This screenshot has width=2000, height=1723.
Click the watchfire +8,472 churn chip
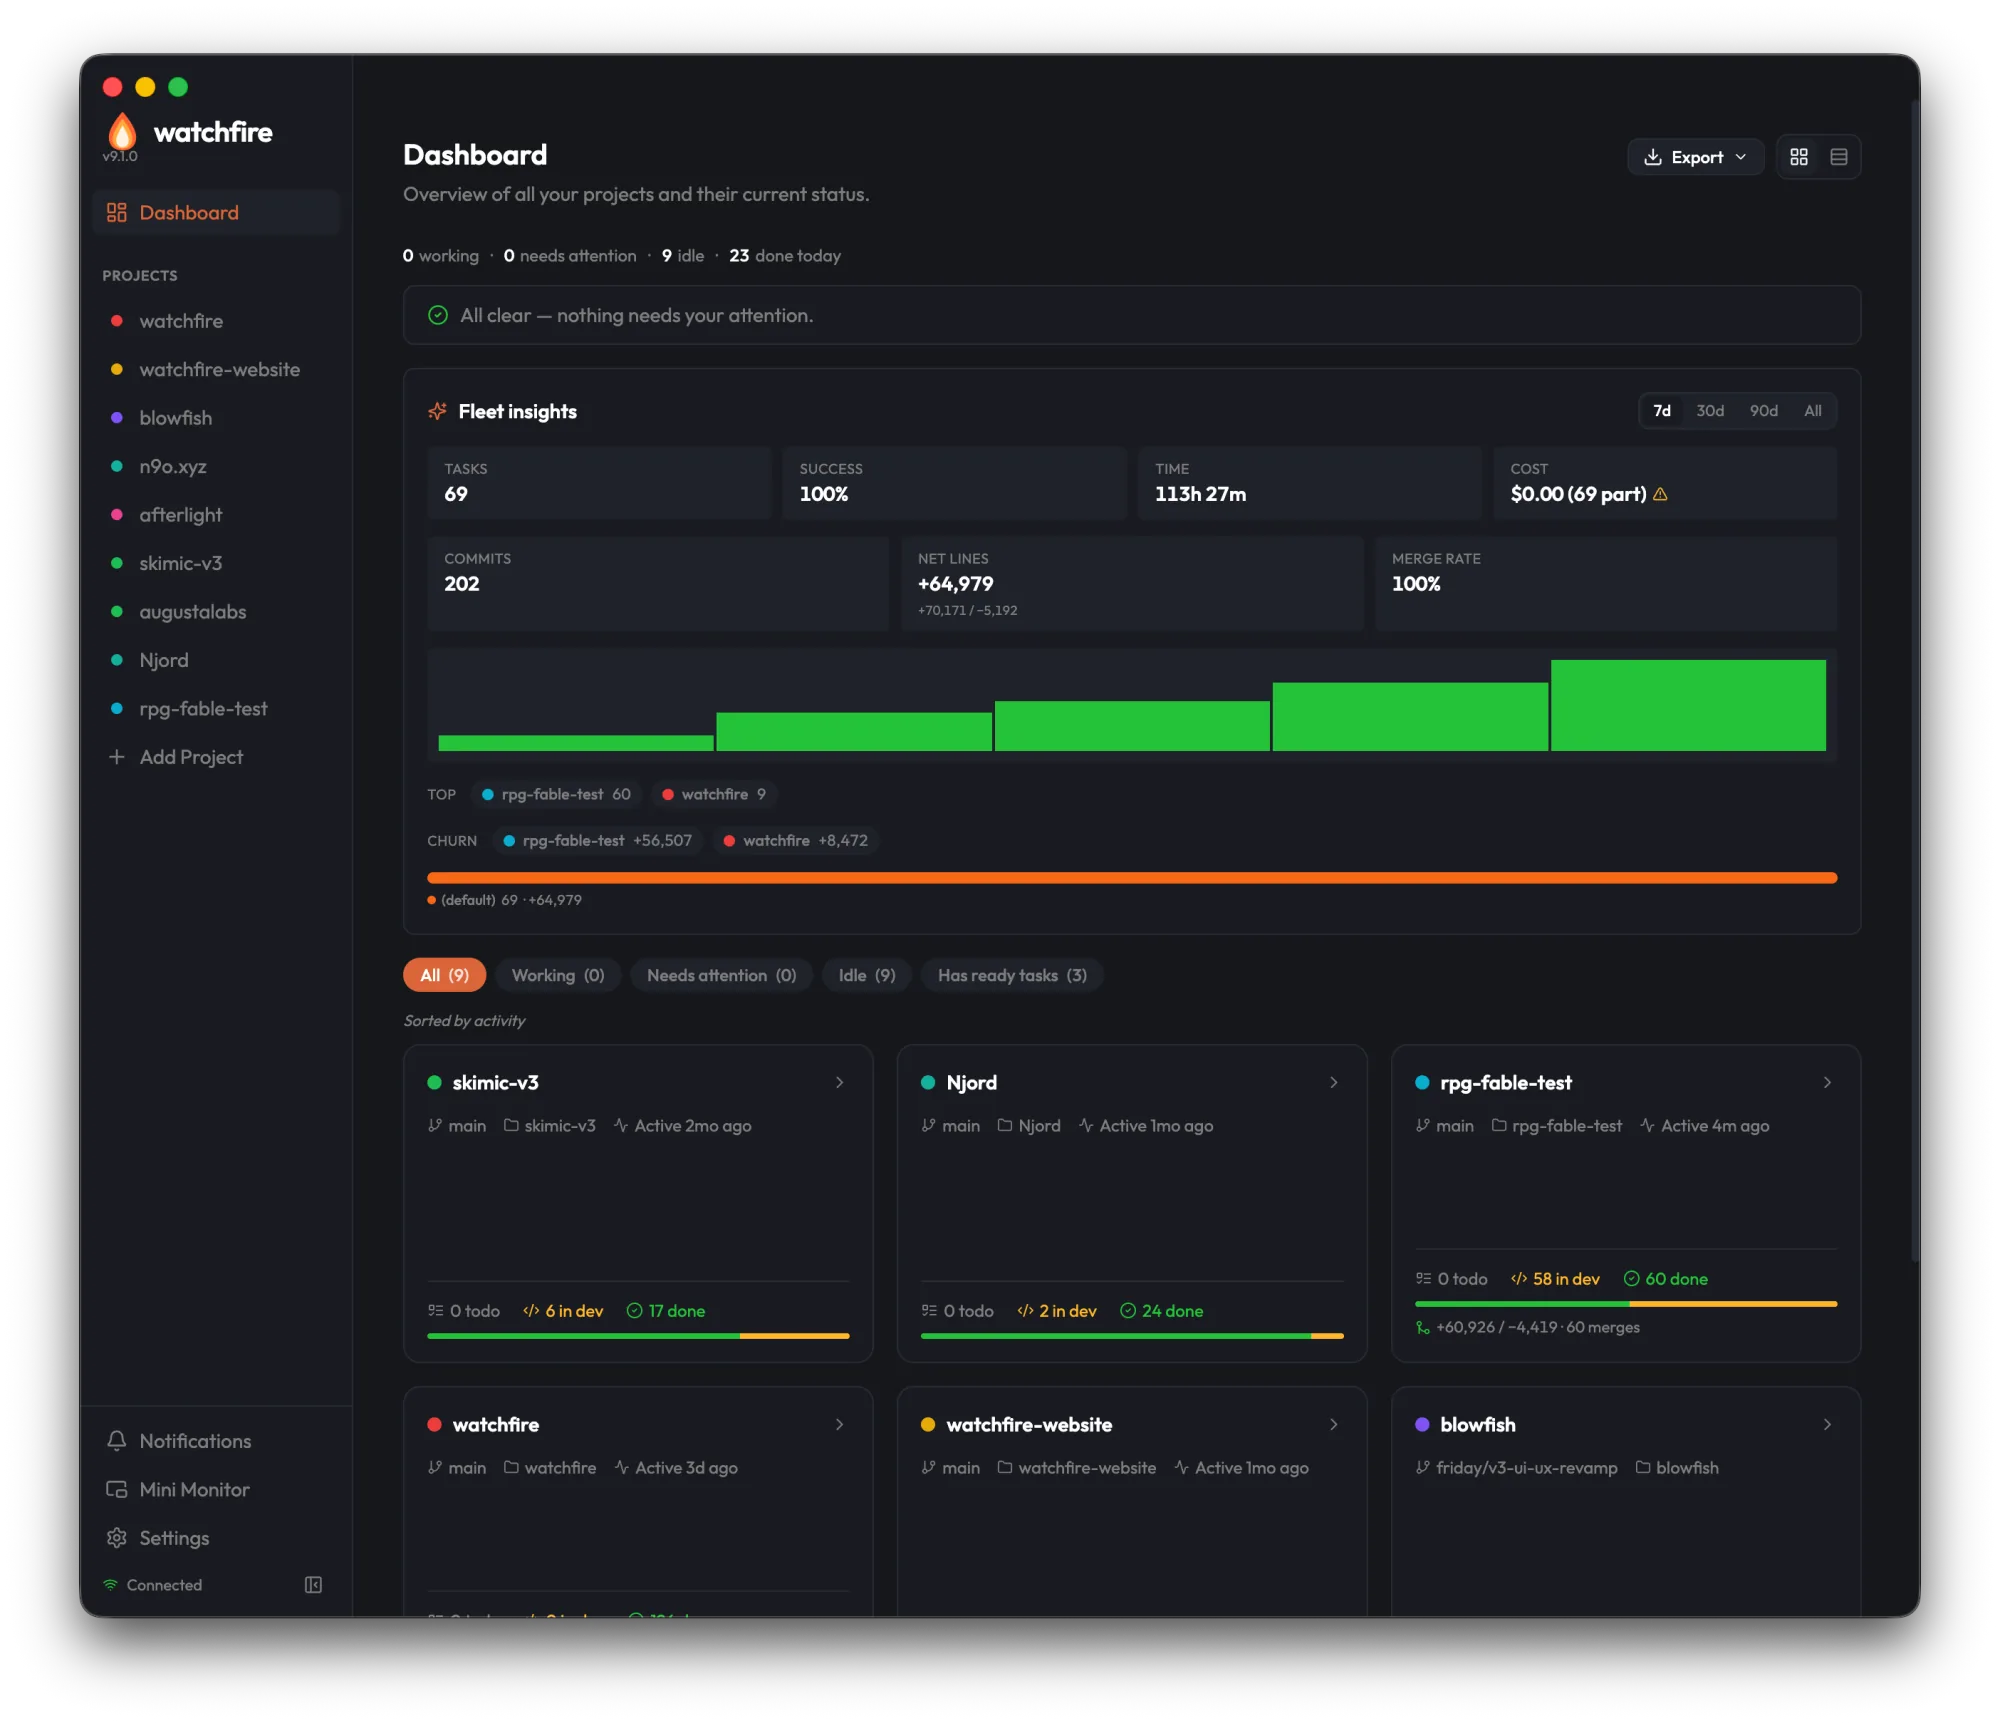pos(797,840)
